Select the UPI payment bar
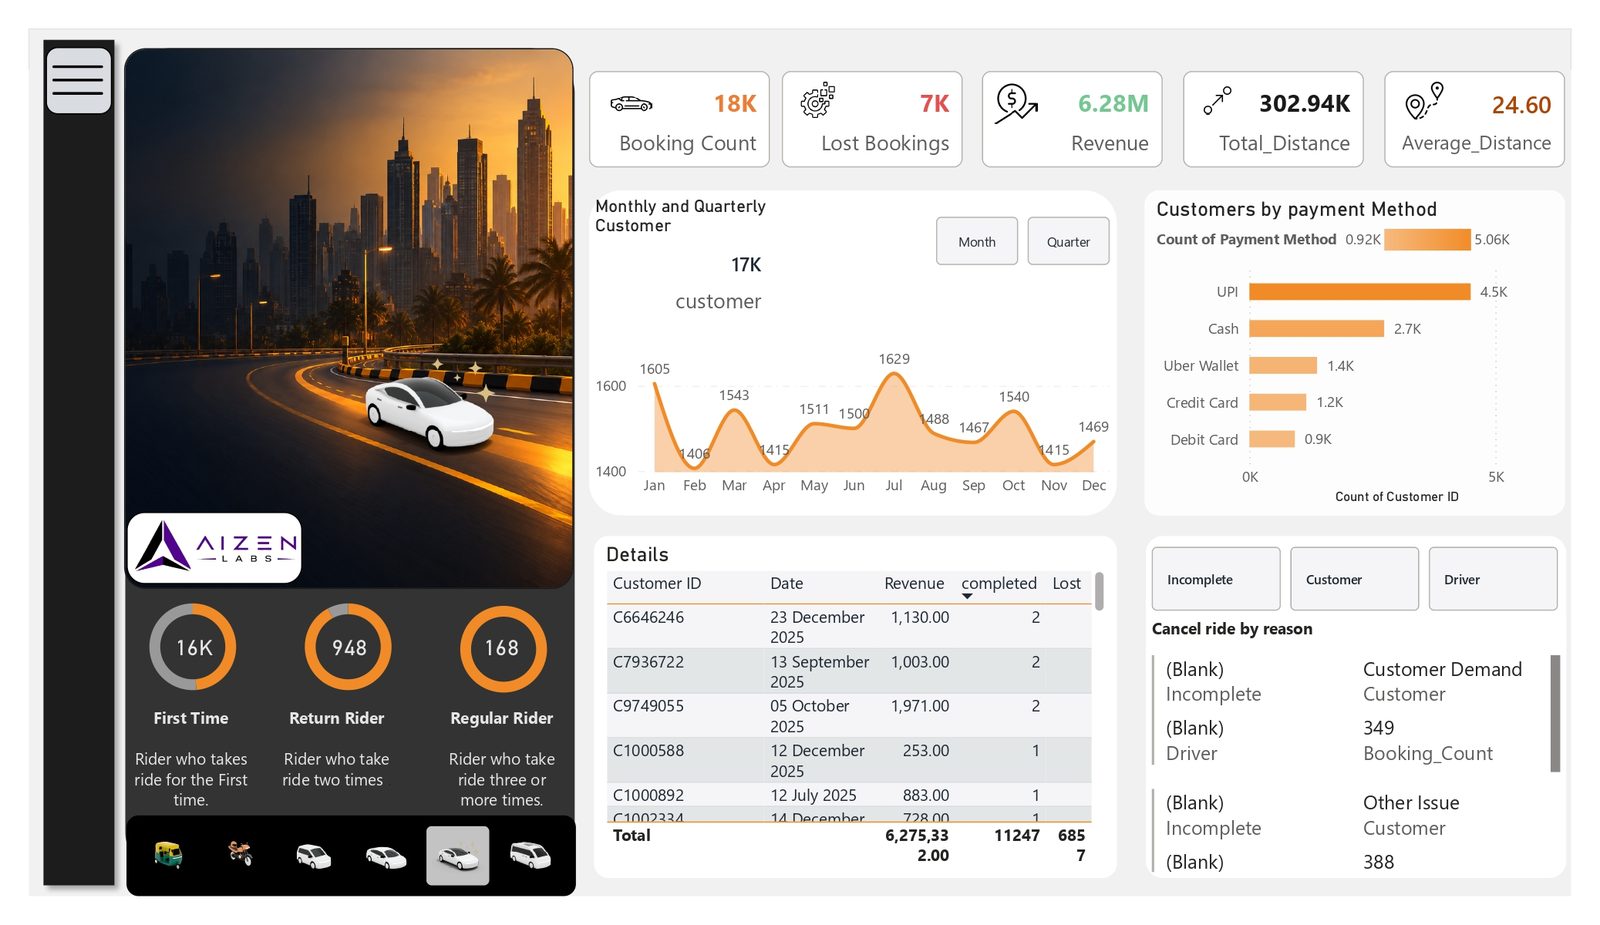The image size is (1600, 925). tap(1360, 291)
